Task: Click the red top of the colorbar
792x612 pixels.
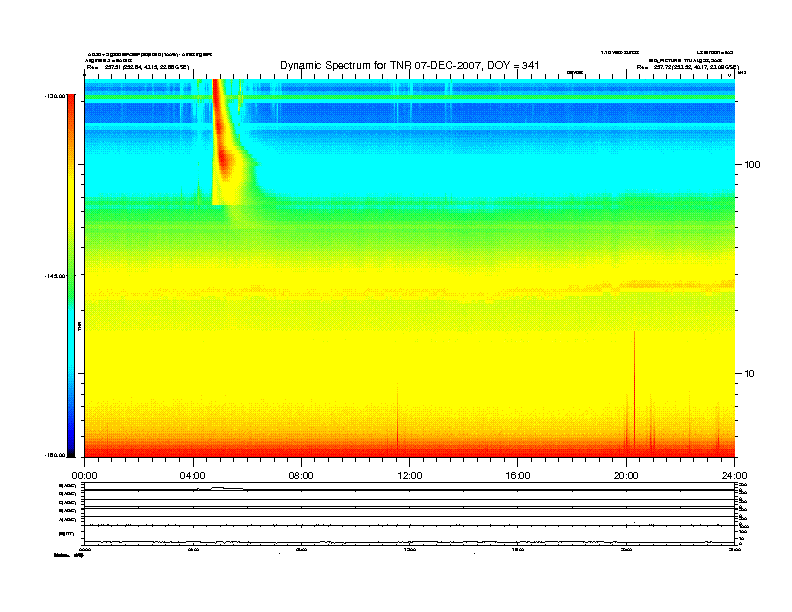Action: (x=71, y=104)
